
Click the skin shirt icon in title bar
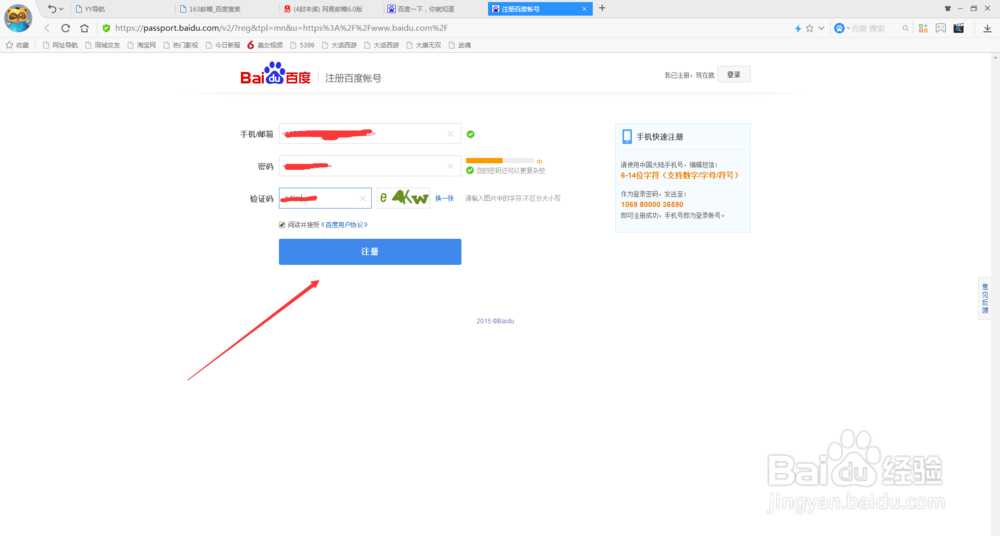pyautogui.click(x=948, y=8)
